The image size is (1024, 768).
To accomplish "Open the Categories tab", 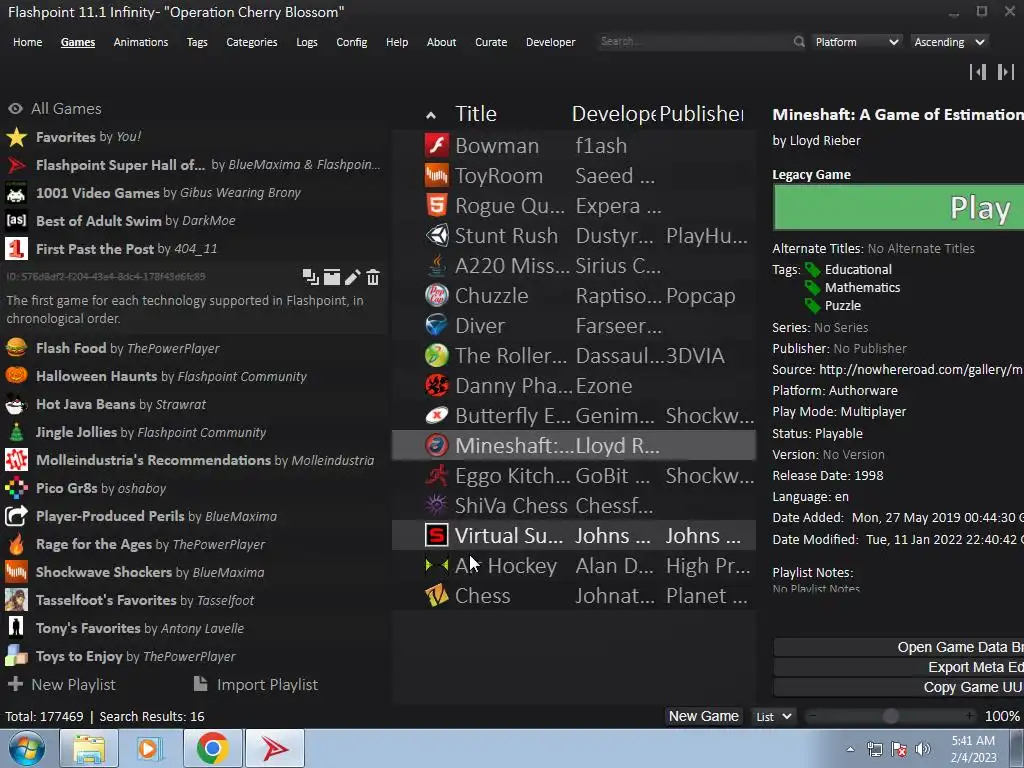I will [x=251, y=42].
